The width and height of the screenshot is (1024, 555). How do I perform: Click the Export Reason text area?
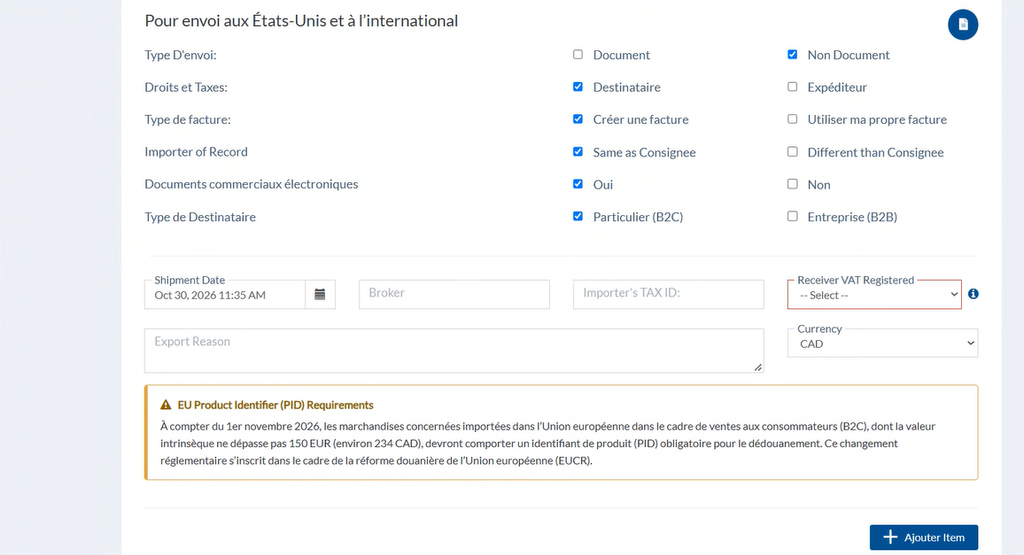[454, 351]
